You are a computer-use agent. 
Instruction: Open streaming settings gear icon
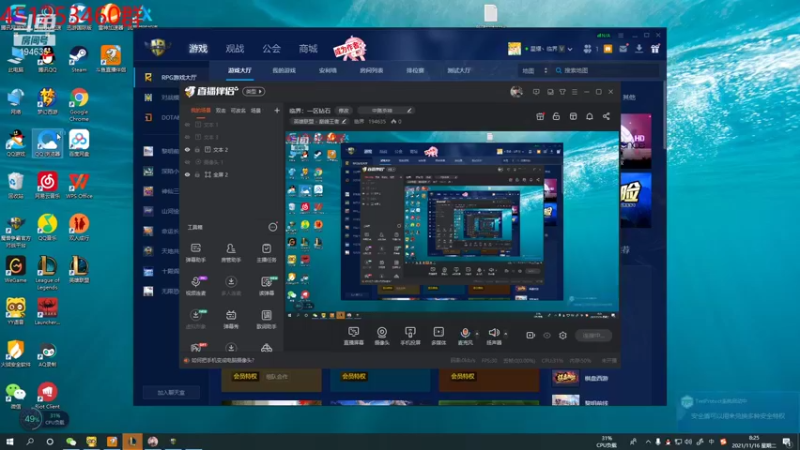[563, 335]
